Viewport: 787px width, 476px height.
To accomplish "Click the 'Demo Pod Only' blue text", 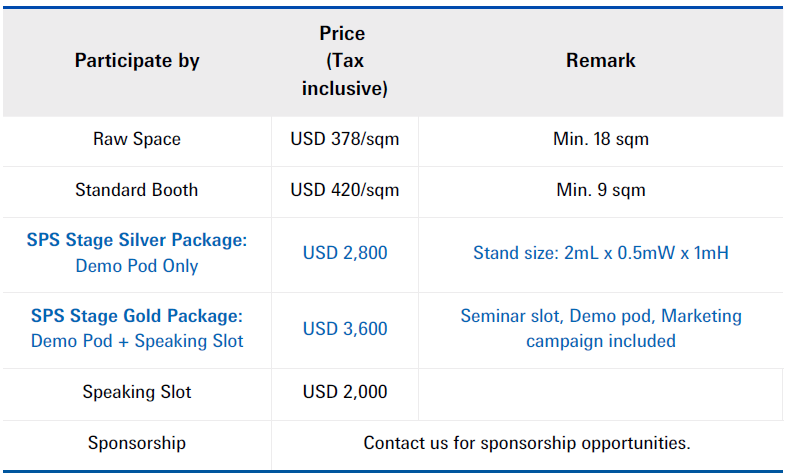I will click(137, 266).
